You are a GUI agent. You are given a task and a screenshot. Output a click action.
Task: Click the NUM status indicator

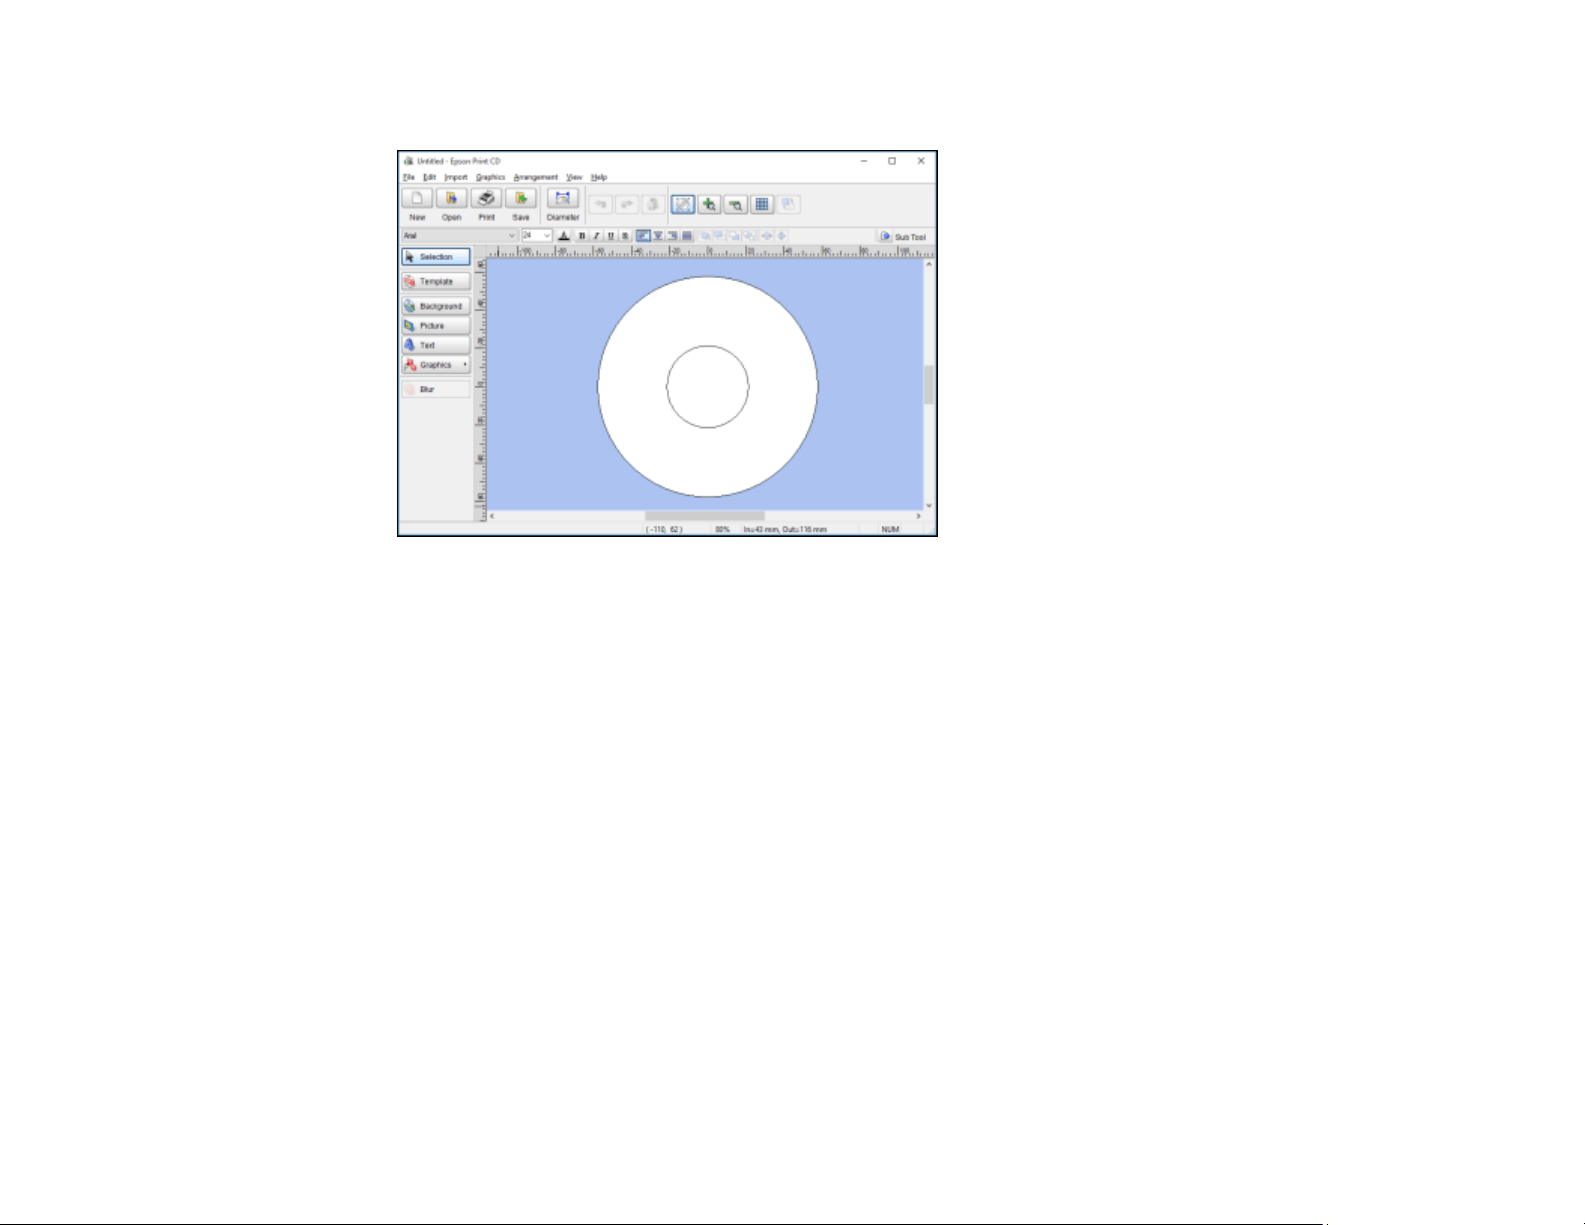point(890,529)
